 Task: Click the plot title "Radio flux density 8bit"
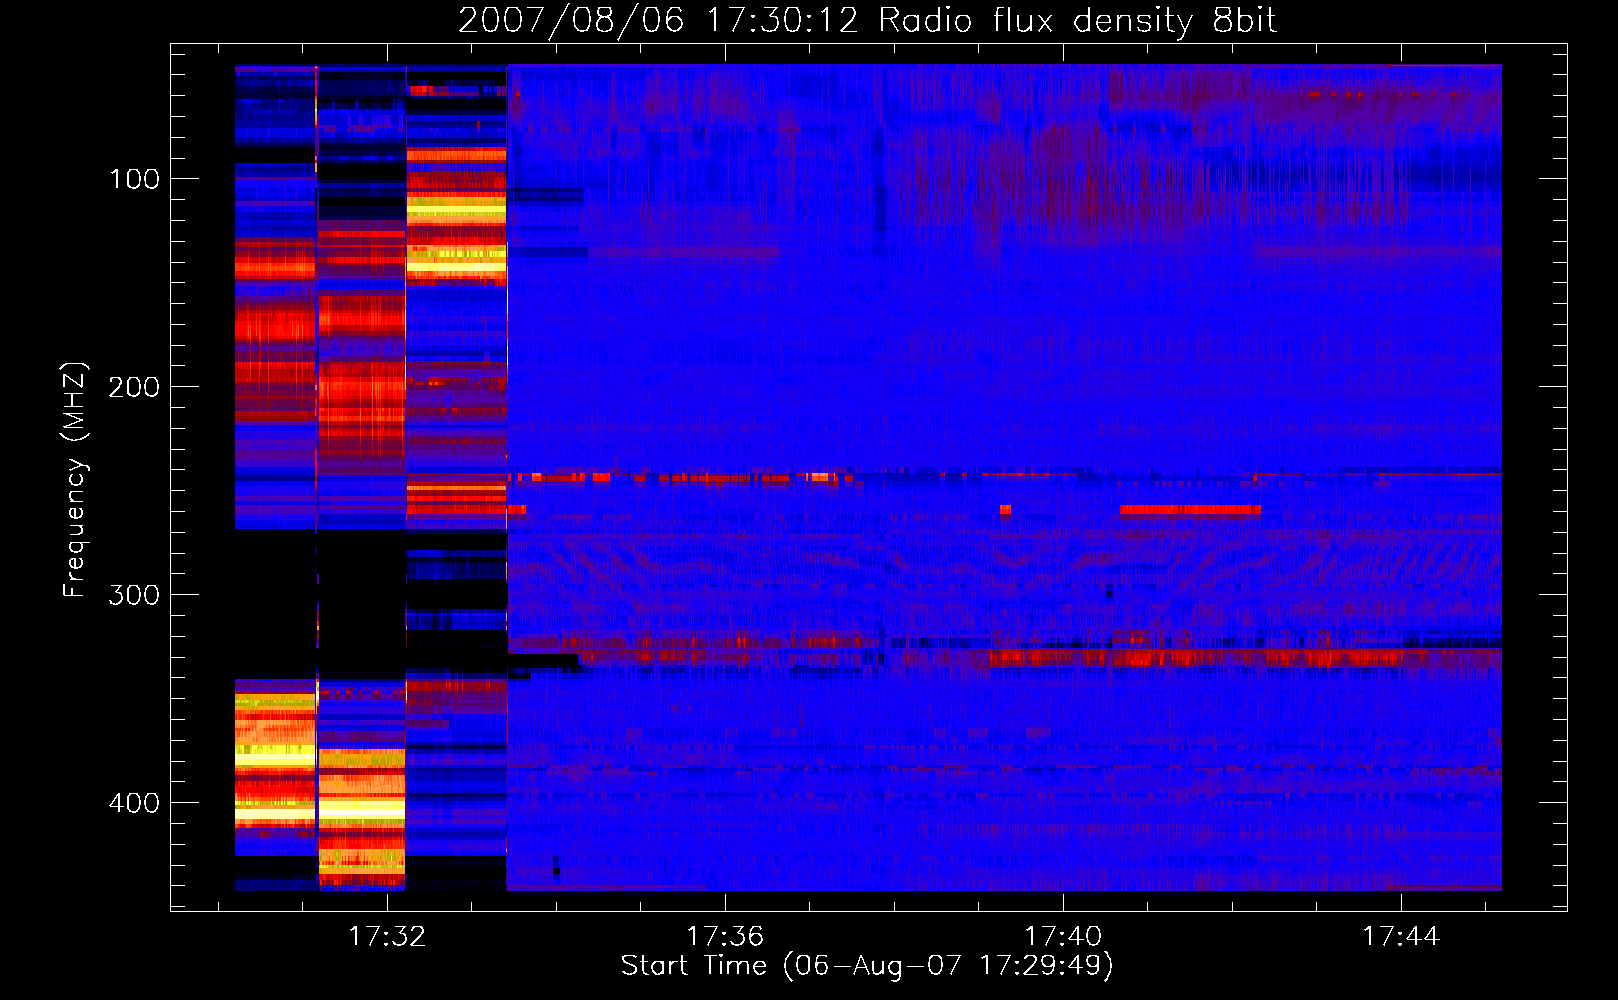pyautogui.click(x=1078, y=21)
